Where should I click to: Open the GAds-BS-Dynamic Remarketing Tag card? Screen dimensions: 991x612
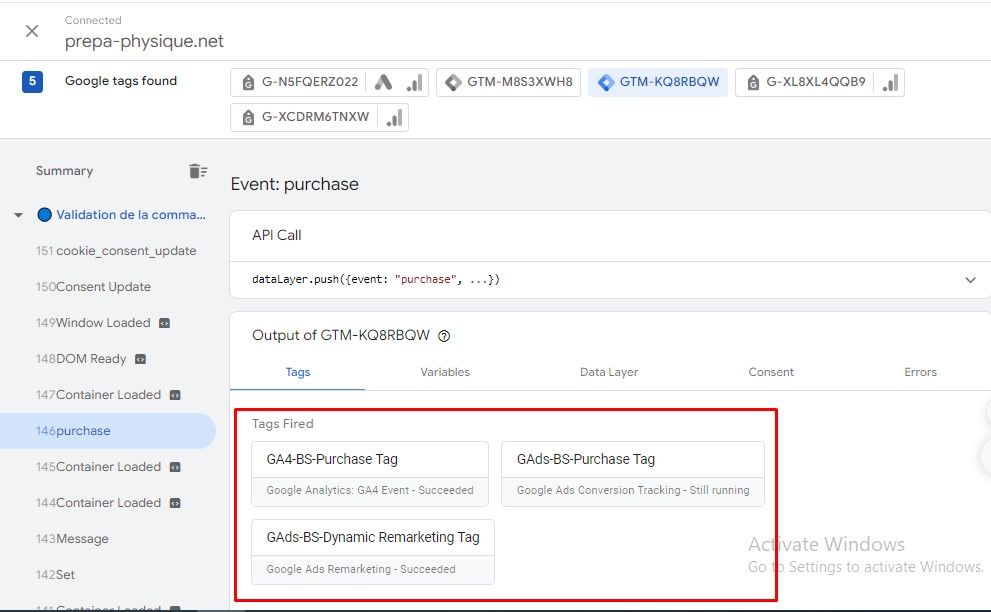[x=373, y=552]
